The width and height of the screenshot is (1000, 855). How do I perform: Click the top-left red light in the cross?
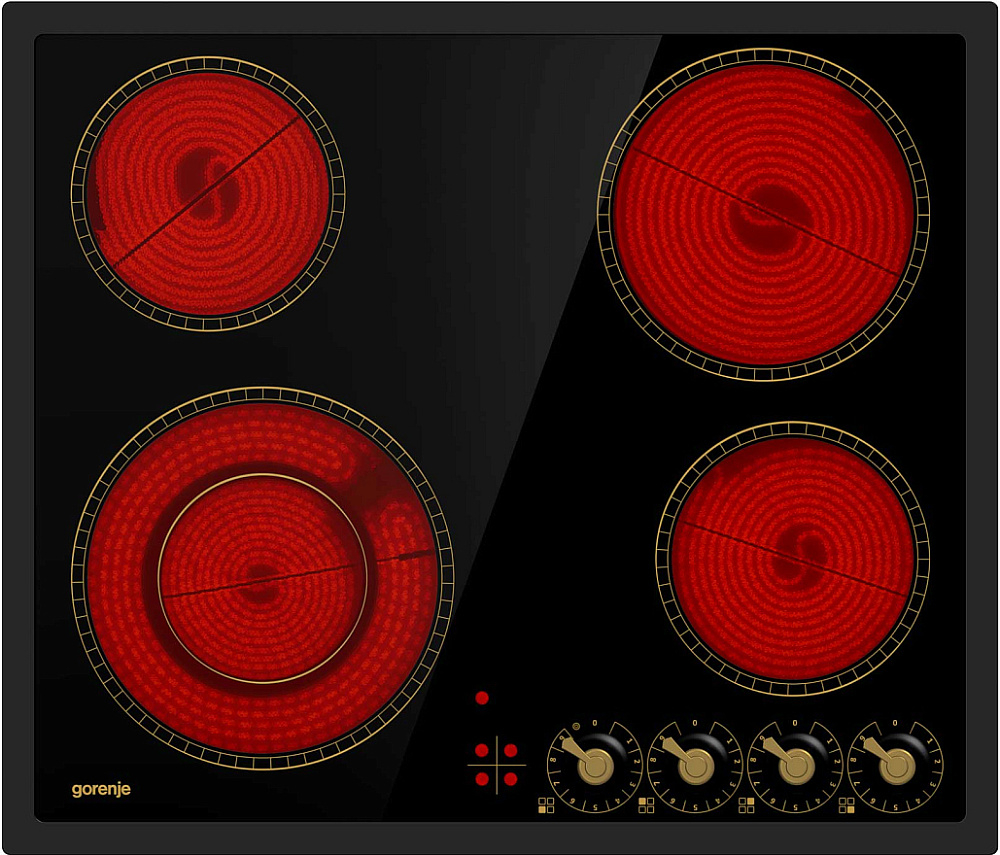pos(482,750)
